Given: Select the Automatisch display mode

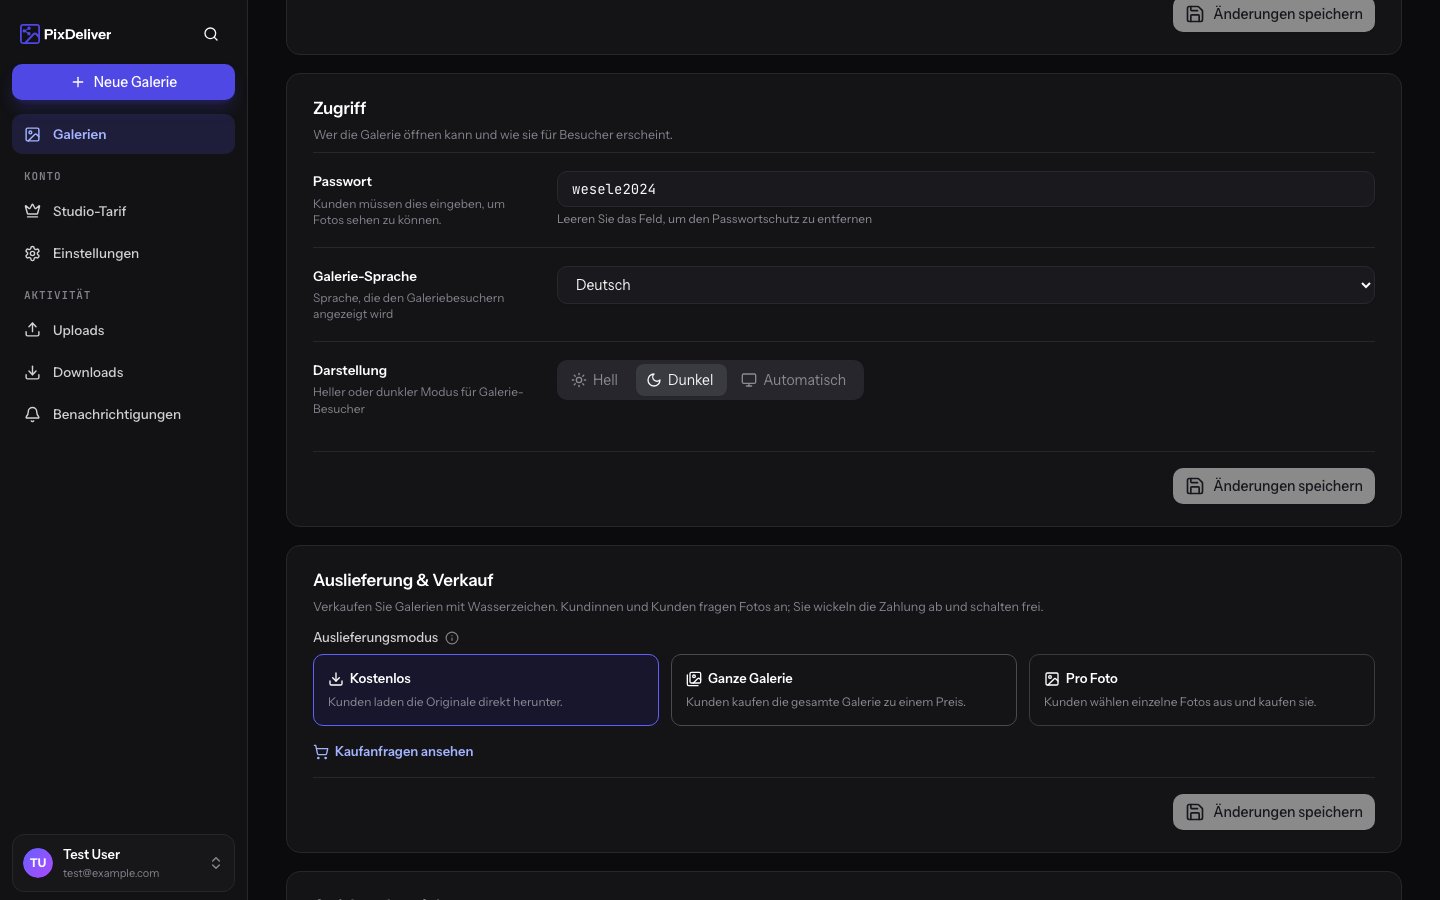Looking at the screenshot, I should click(x=794, y=380).
